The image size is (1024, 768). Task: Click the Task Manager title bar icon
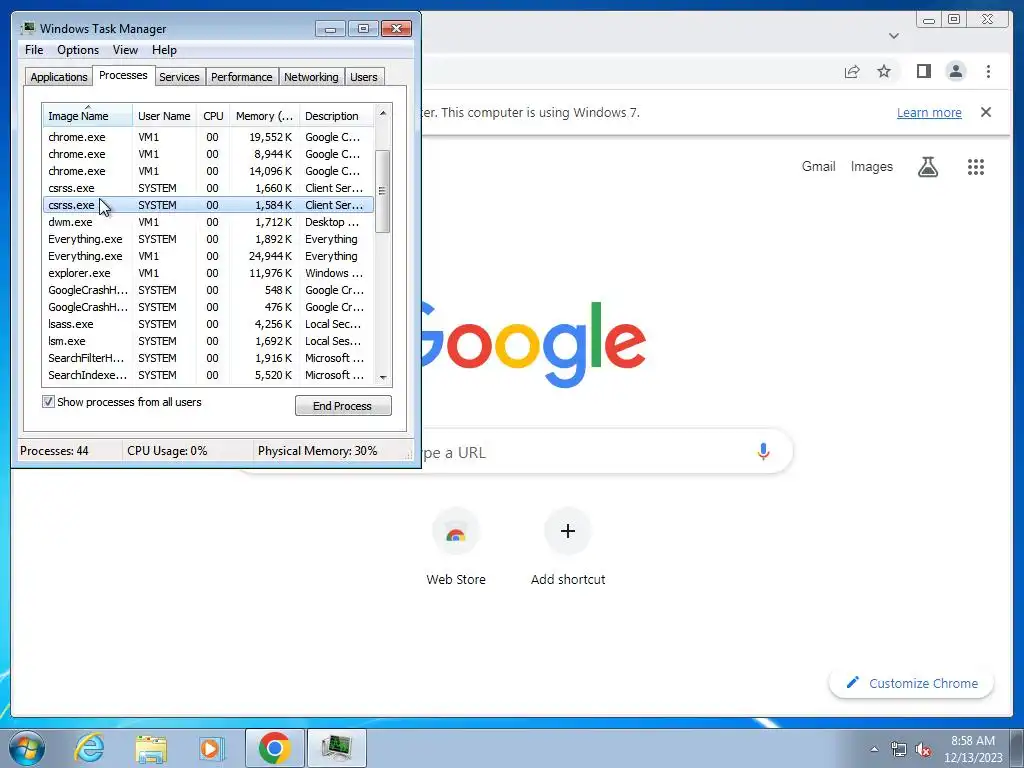[x=28, y=28]
